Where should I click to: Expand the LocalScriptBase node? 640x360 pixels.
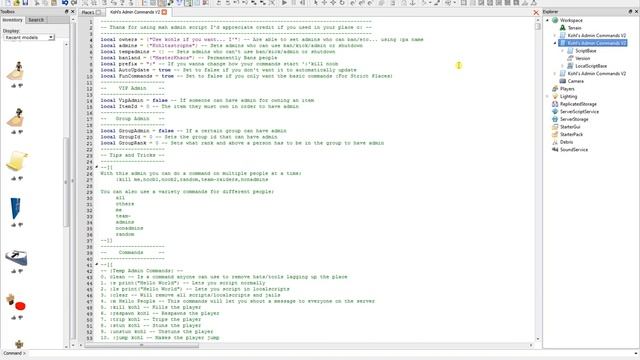pos(562,66)
